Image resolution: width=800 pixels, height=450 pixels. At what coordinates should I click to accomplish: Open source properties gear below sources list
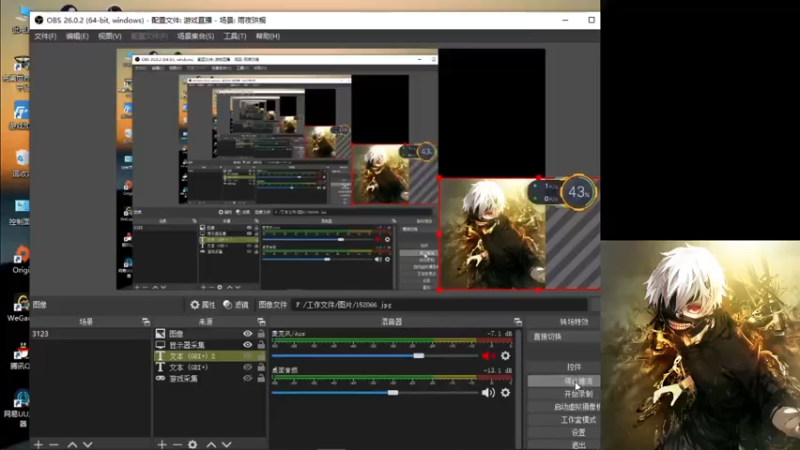coord(192,444)
